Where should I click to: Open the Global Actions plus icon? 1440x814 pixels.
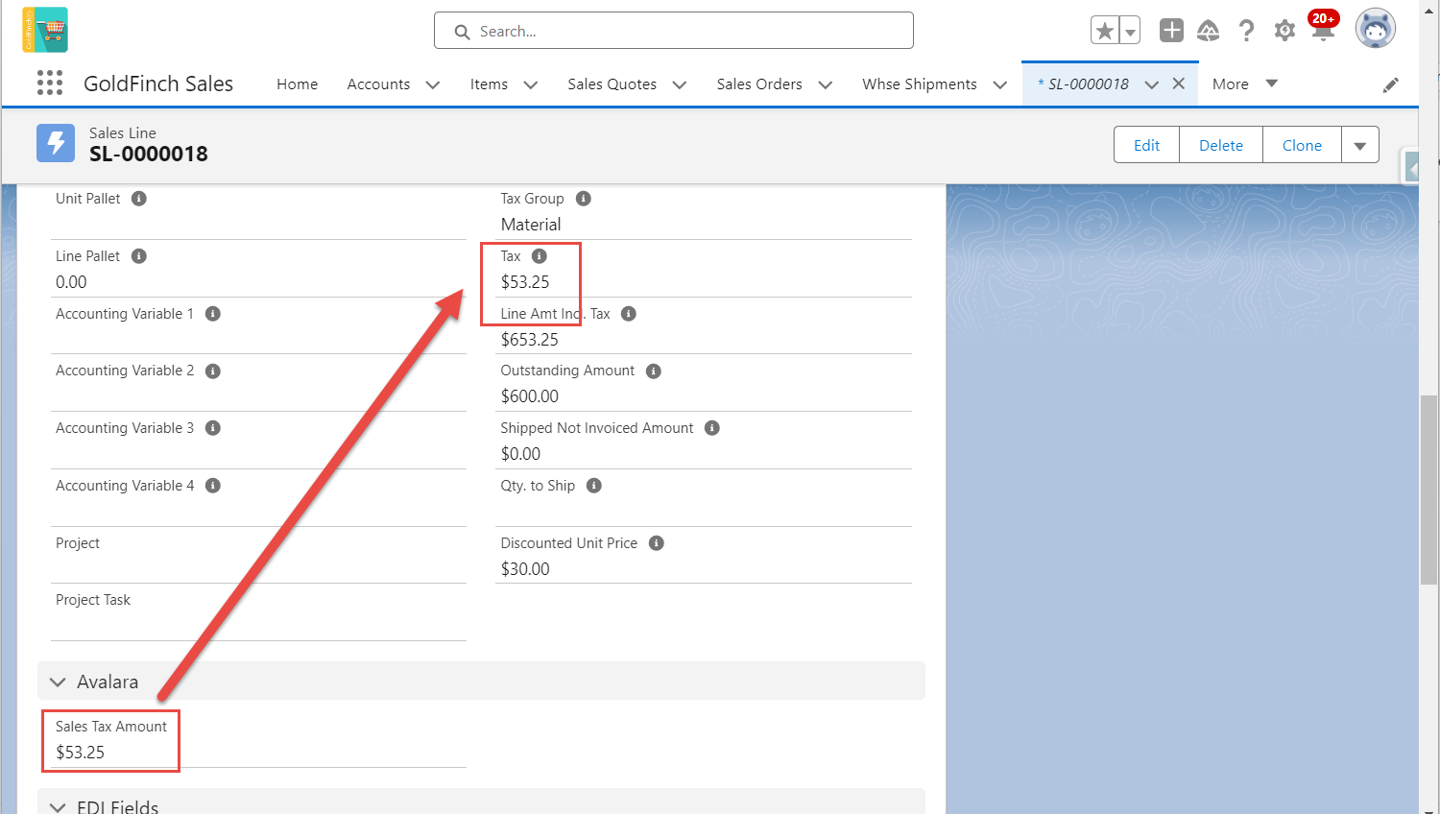1171,31
